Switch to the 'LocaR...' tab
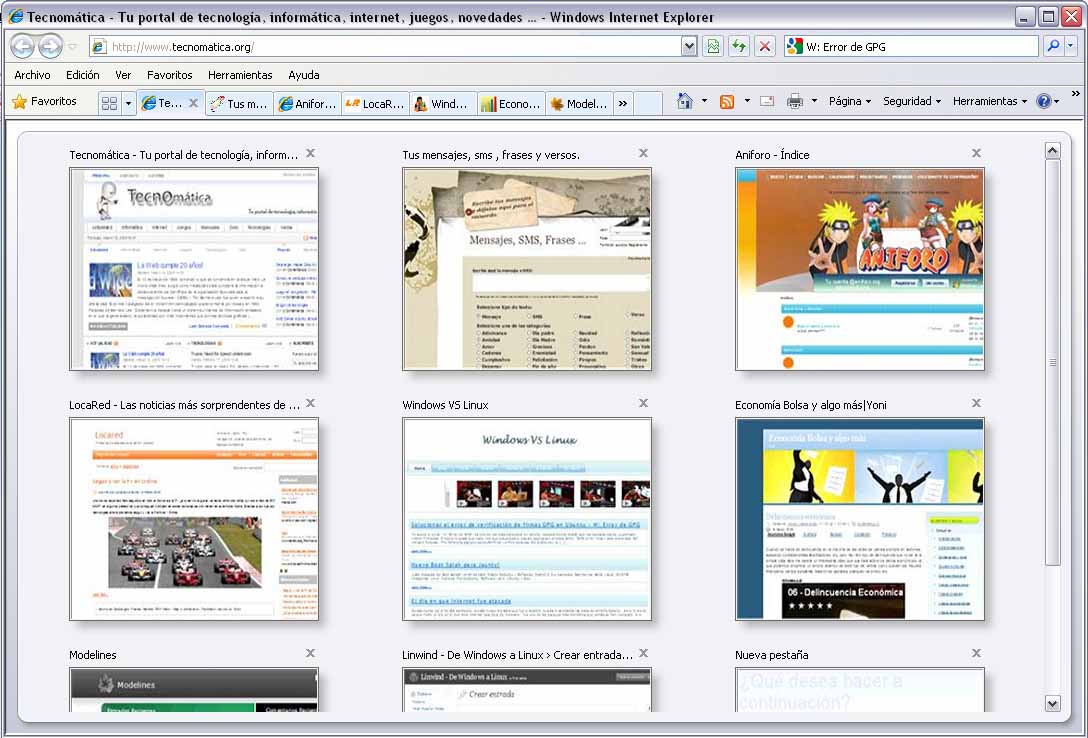The image size is (1088, 738). 375,103
